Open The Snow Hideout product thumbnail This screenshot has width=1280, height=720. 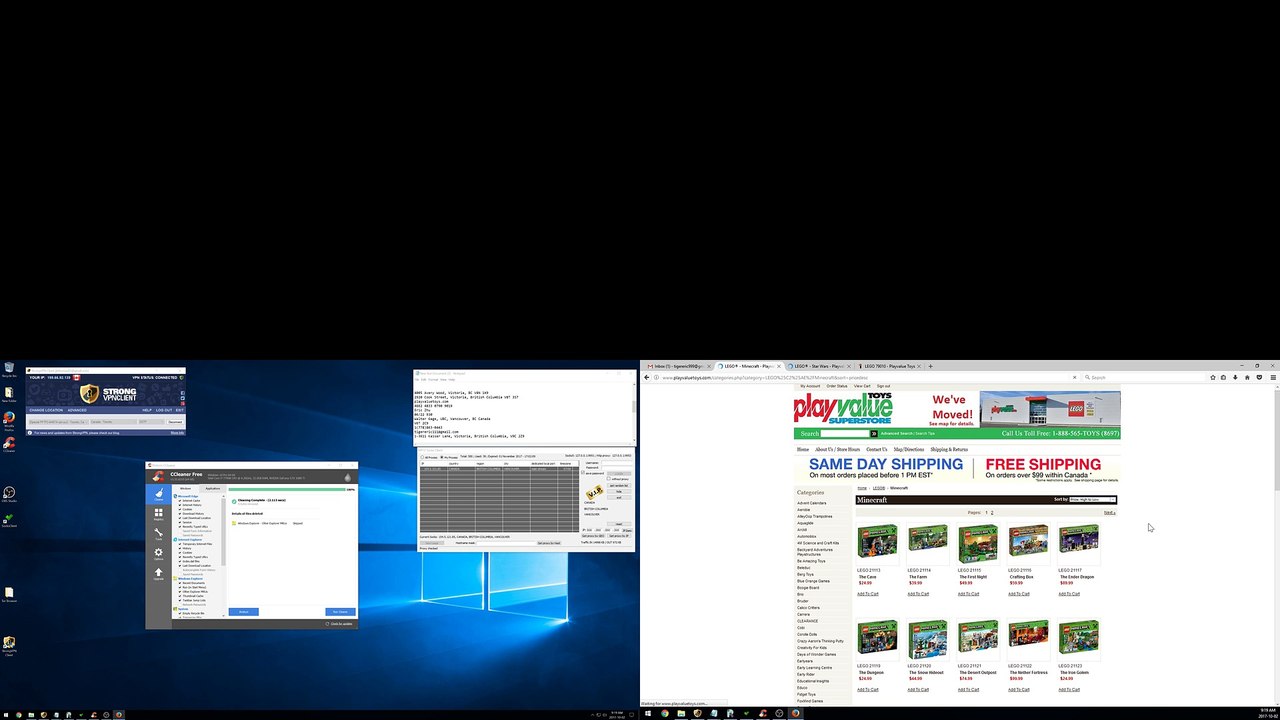[928, 639]
